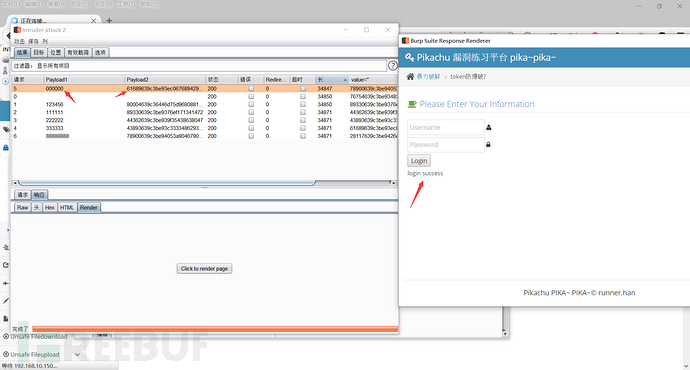Switch to the 结果 tab
Image resolution: width=690 pixels, height=370 pixels.
click(x=22, y=52)
